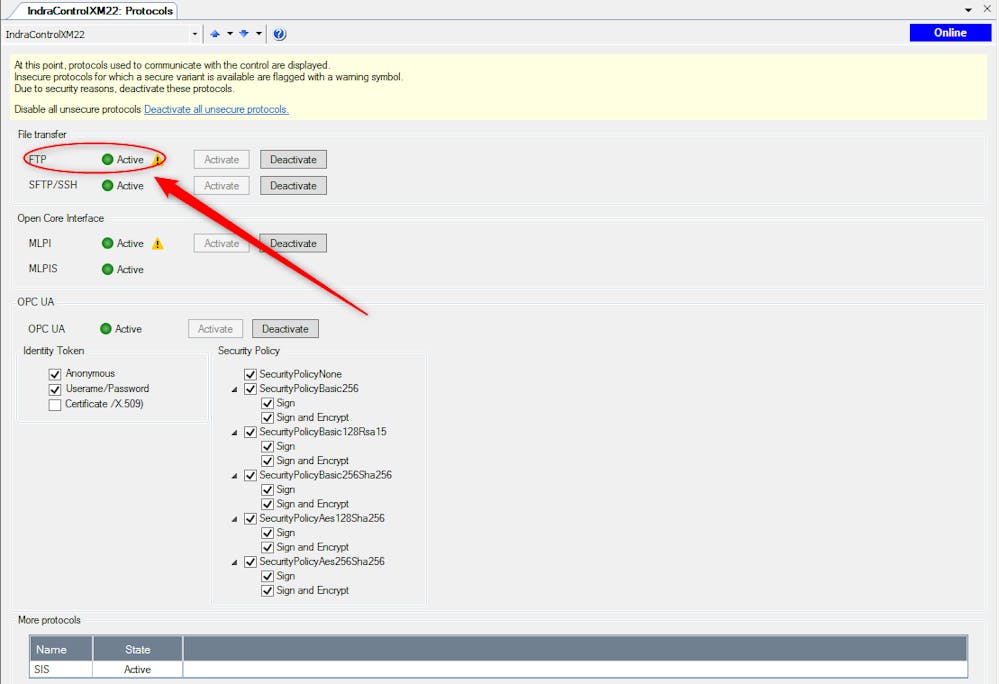Click the MLPI protocol label
Viewport: 999px width, 684px height.
[40, 243]
